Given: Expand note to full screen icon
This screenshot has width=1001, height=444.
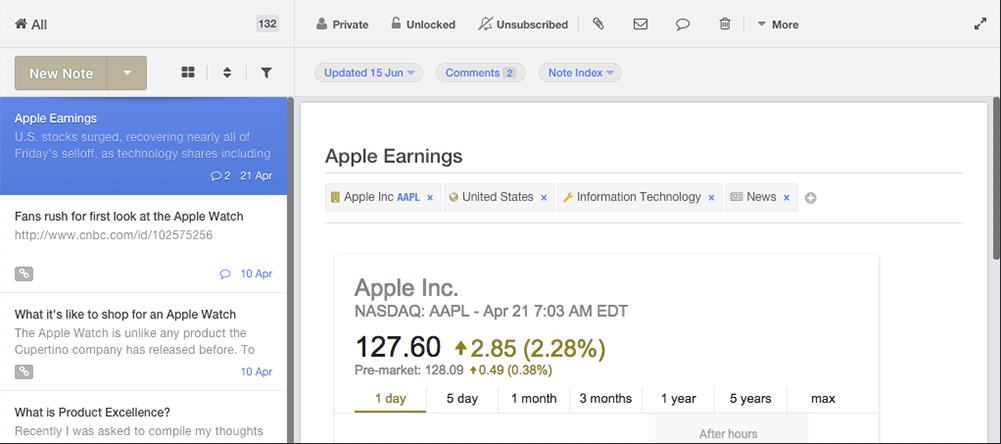Looking at the screenshot, I should pyautogui.click(x=981, y=24).
